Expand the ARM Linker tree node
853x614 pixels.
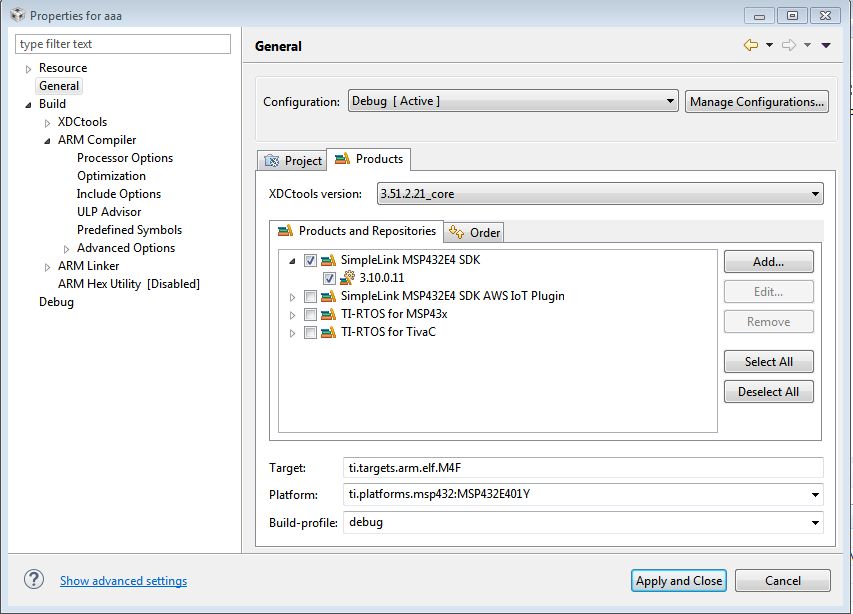(x=48, y=266)
